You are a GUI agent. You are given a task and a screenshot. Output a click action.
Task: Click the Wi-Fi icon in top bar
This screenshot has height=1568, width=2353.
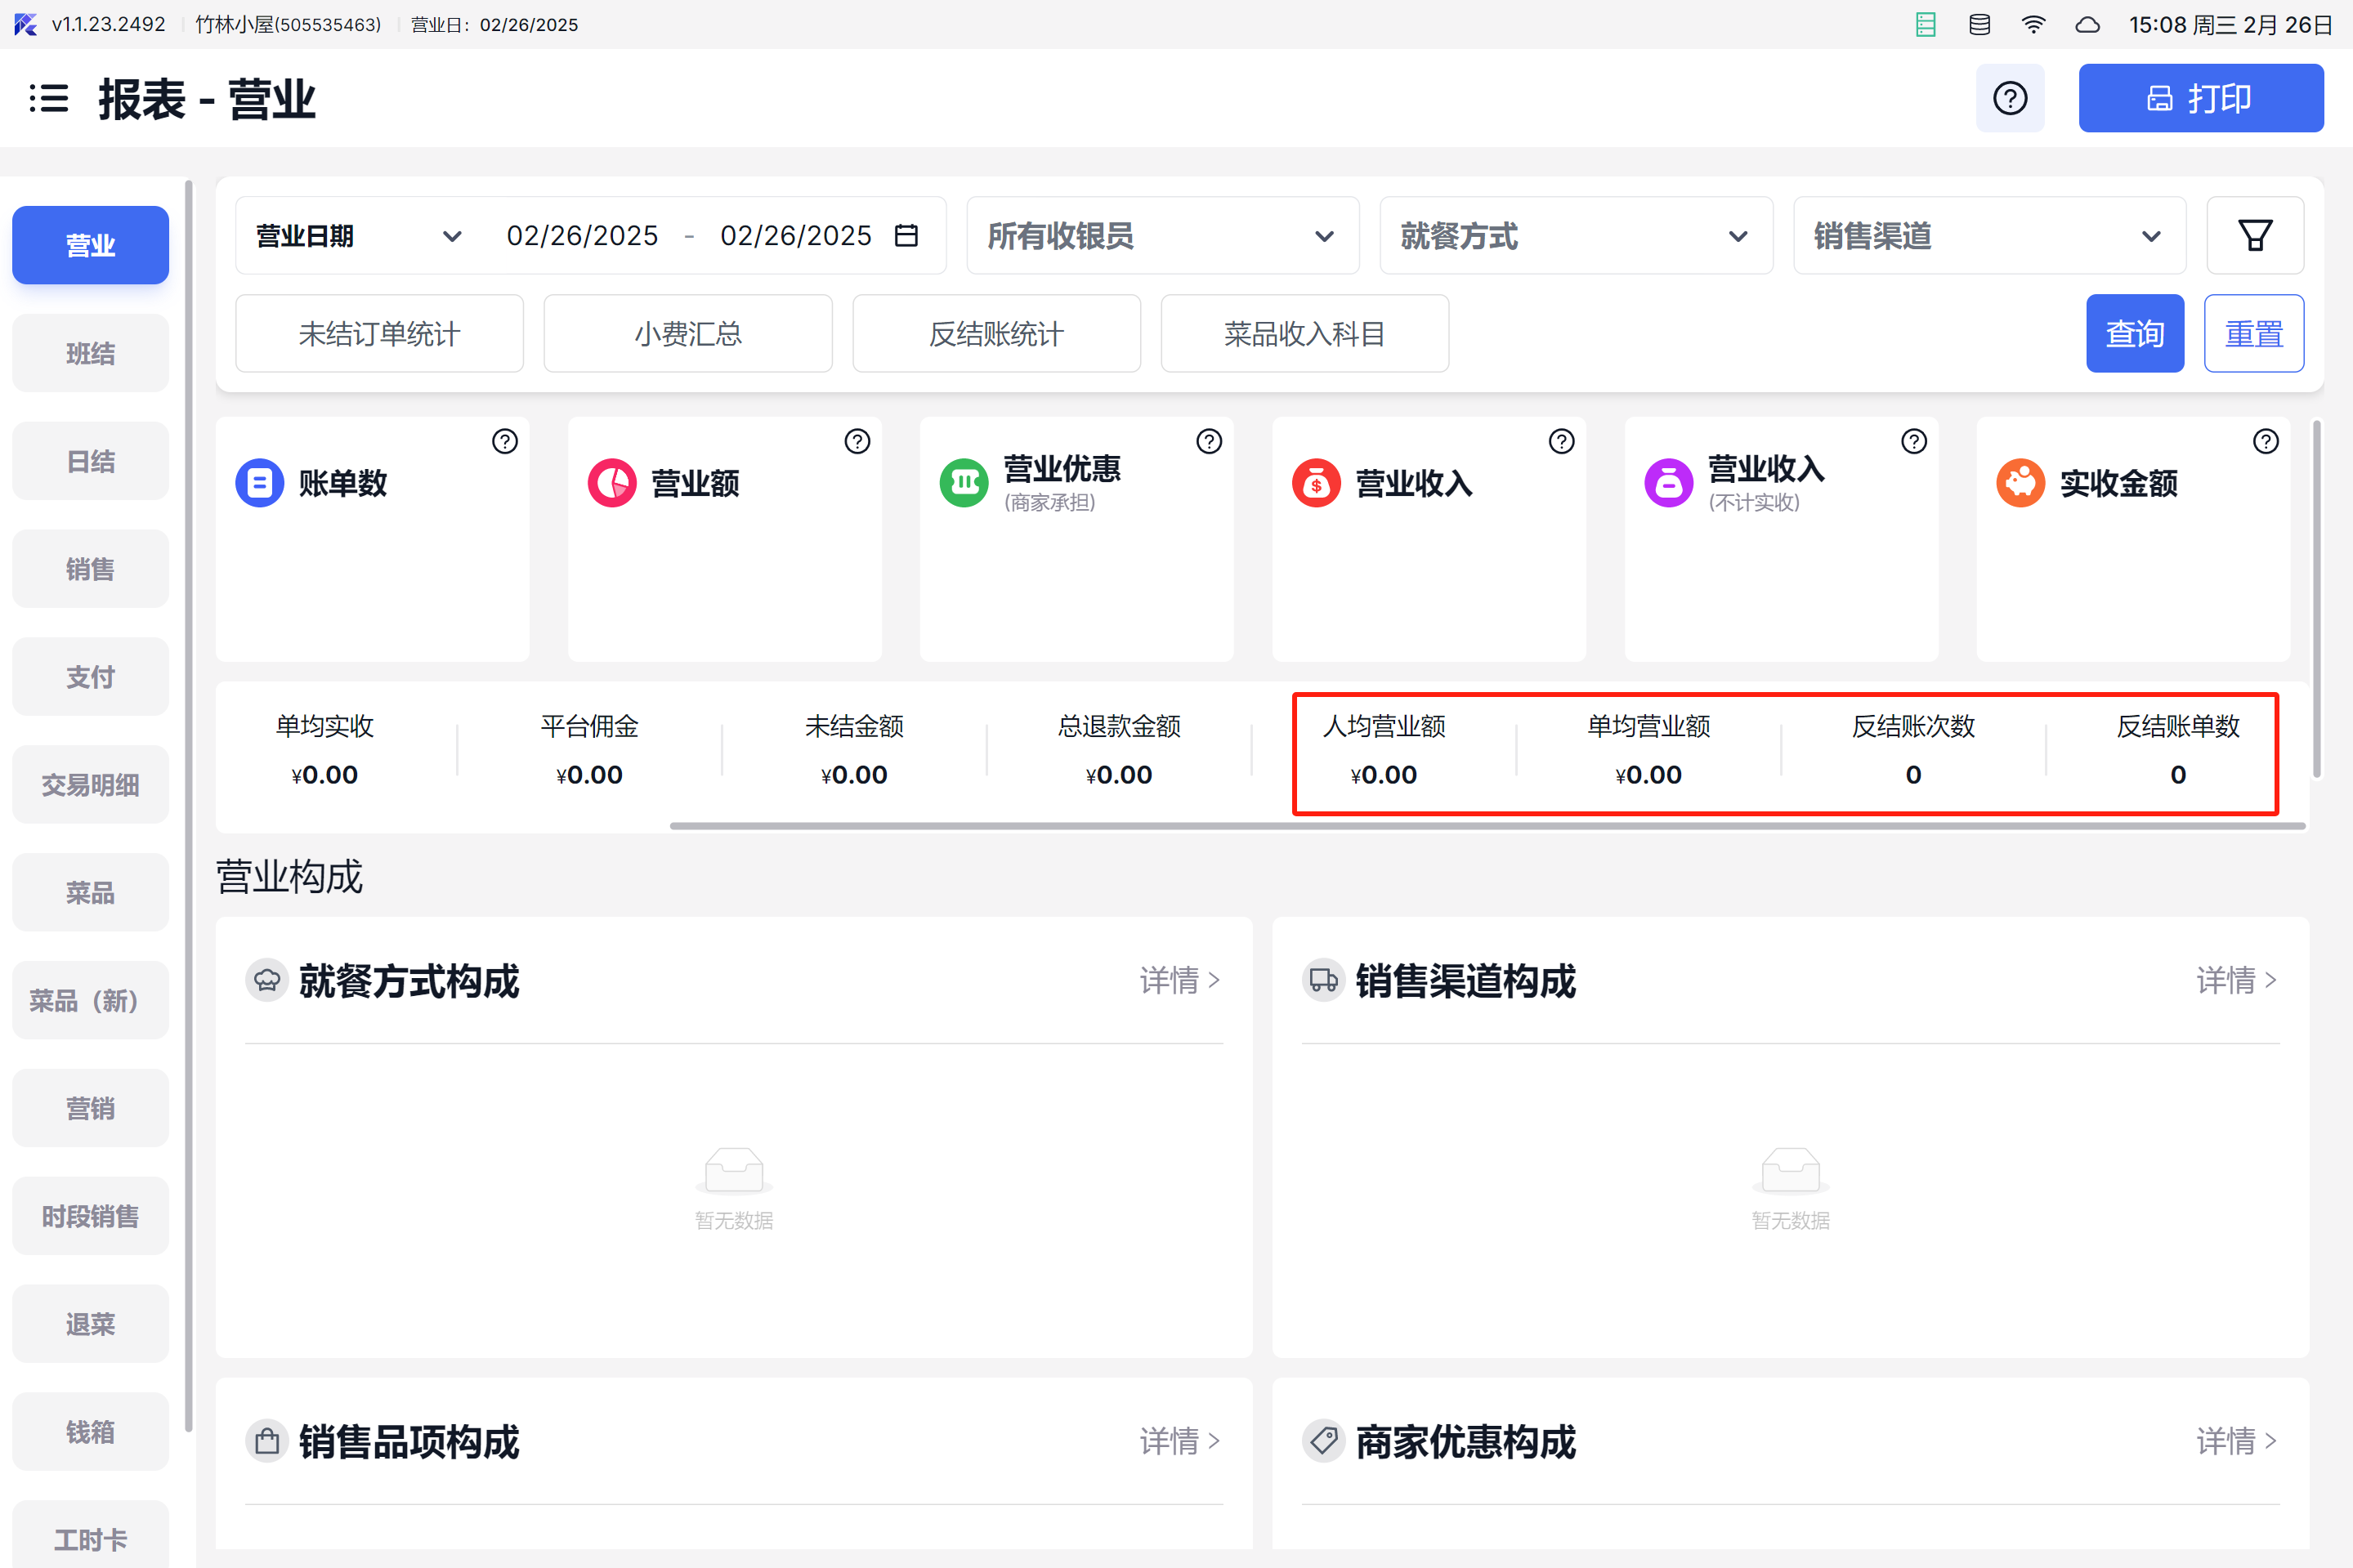coord(2033,25)
